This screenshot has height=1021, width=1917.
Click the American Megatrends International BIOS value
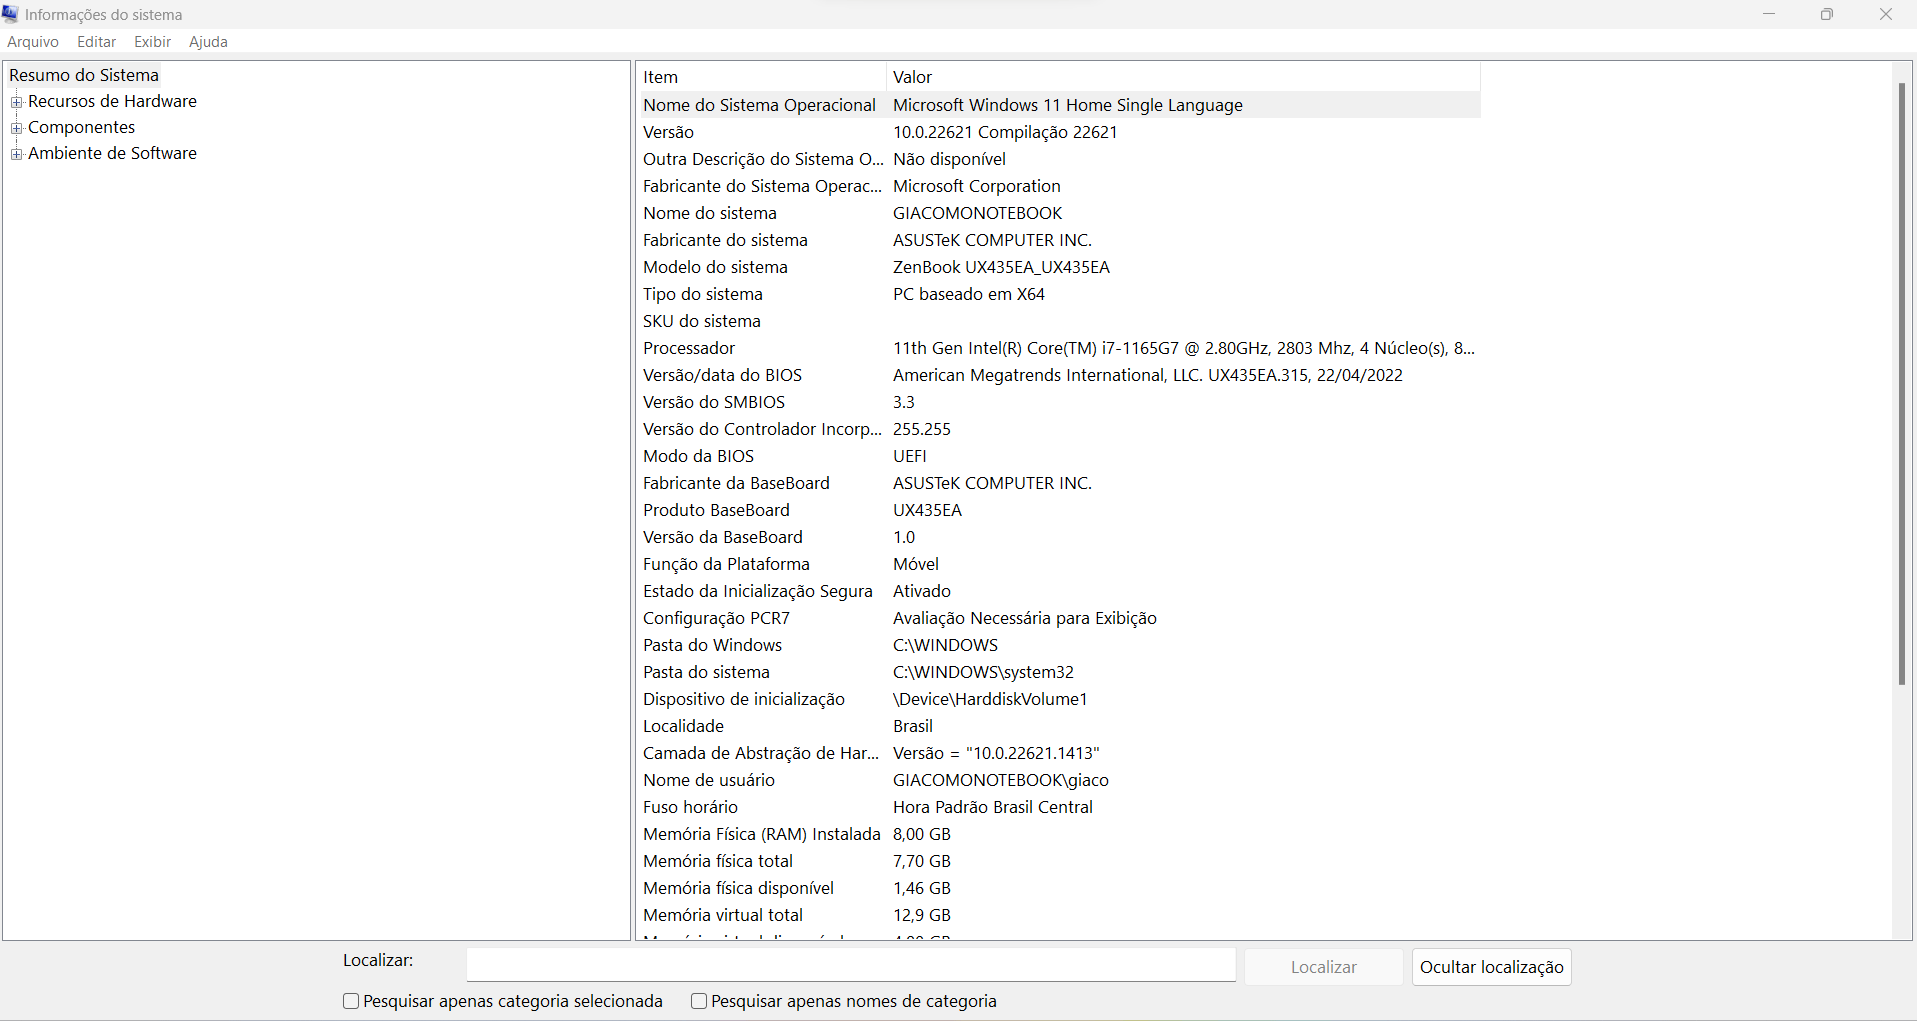(x=1148, y=375)
